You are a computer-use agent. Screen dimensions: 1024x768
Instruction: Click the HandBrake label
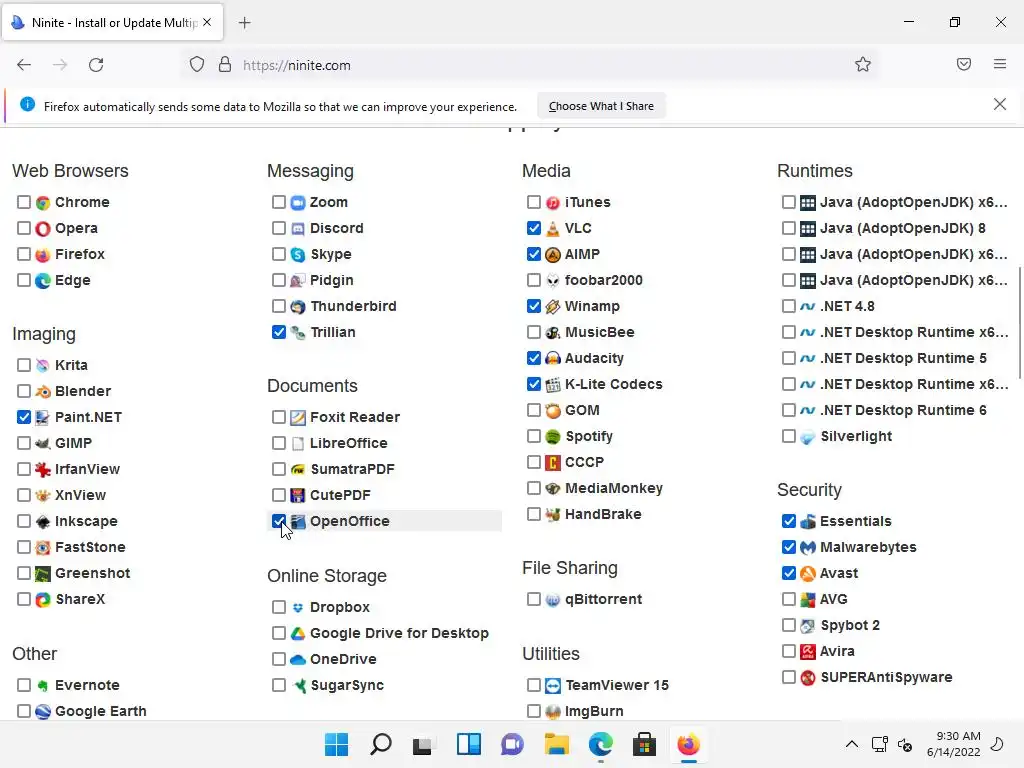603,515
